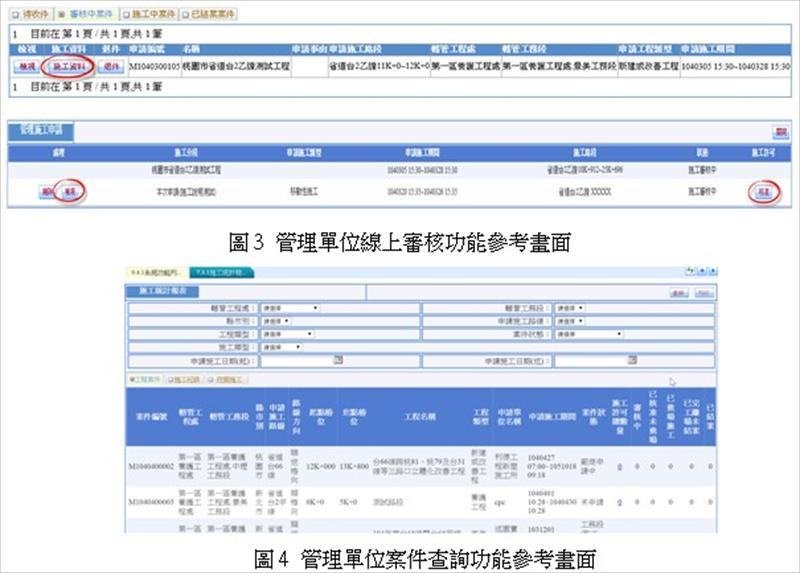
Task: Select the teal 施工統計 tab
Action: coord(222,273)
